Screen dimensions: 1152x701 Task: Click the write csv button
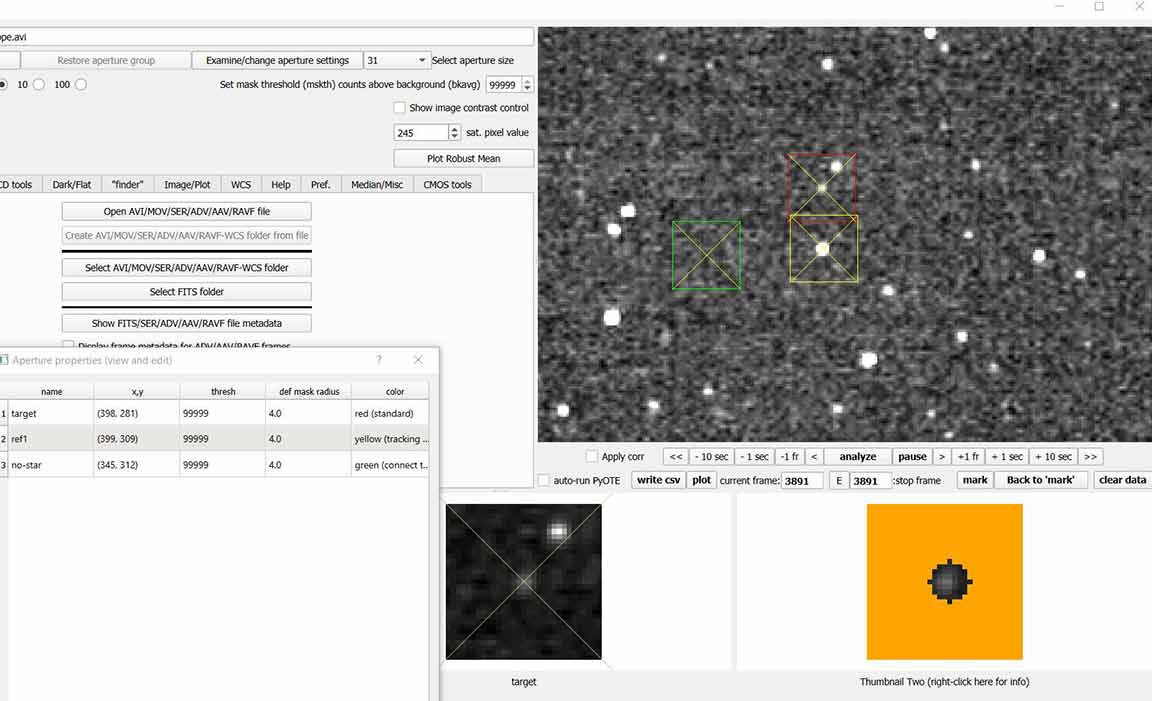(x=658, y=480)
